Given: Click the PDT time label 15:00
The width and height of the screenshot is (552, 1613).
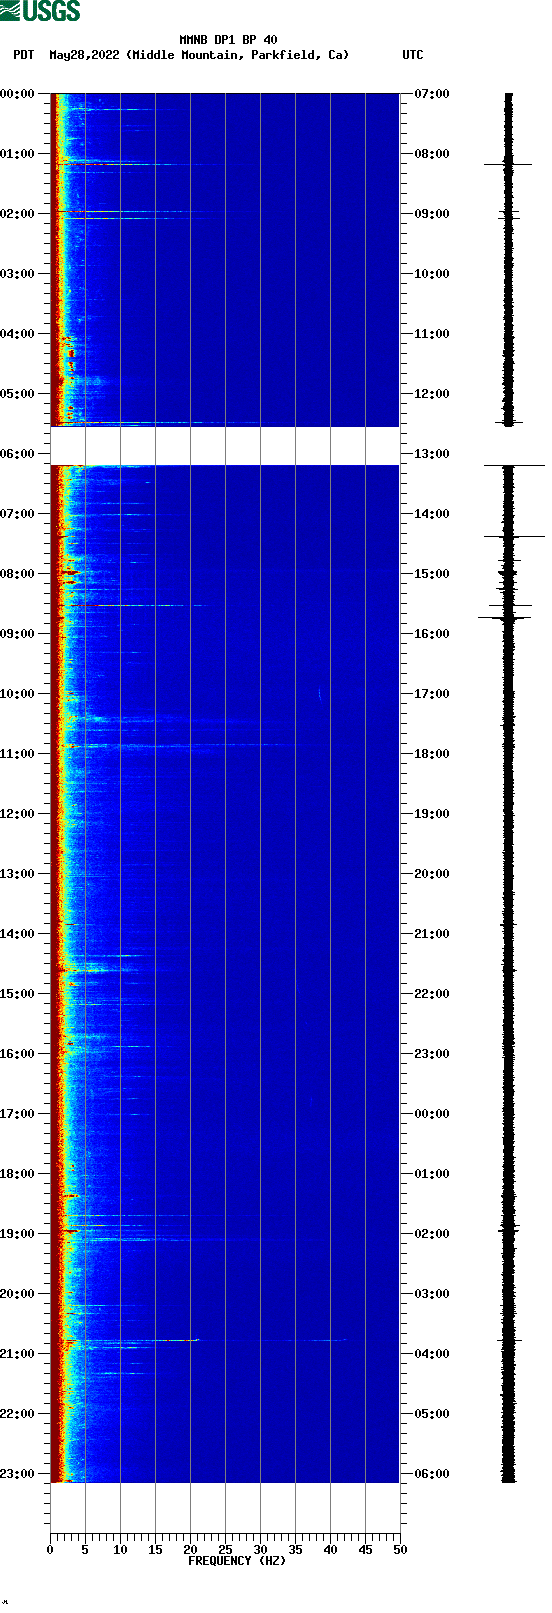Looking at the screenshot, I should (17, 994).
